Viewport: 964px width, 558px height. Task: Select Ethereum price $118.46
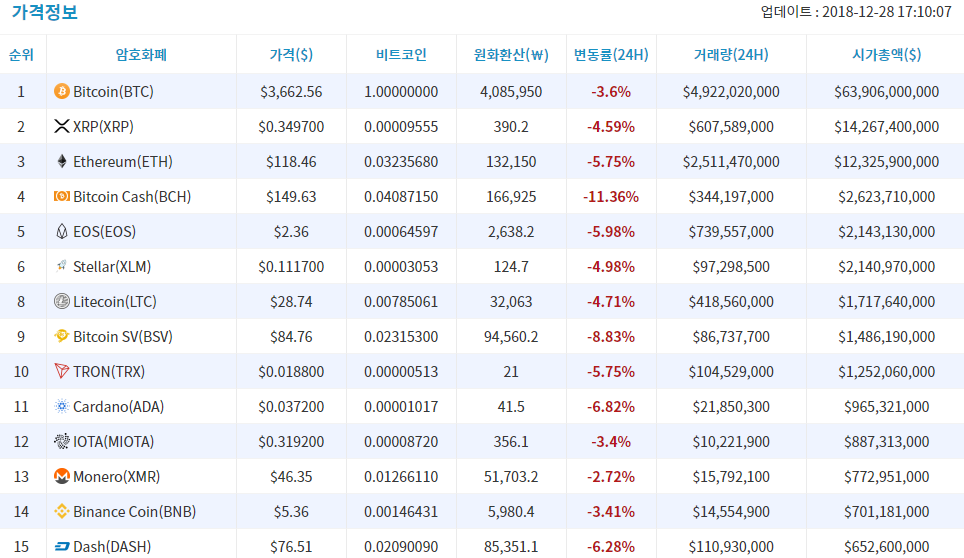coord(291,162)
